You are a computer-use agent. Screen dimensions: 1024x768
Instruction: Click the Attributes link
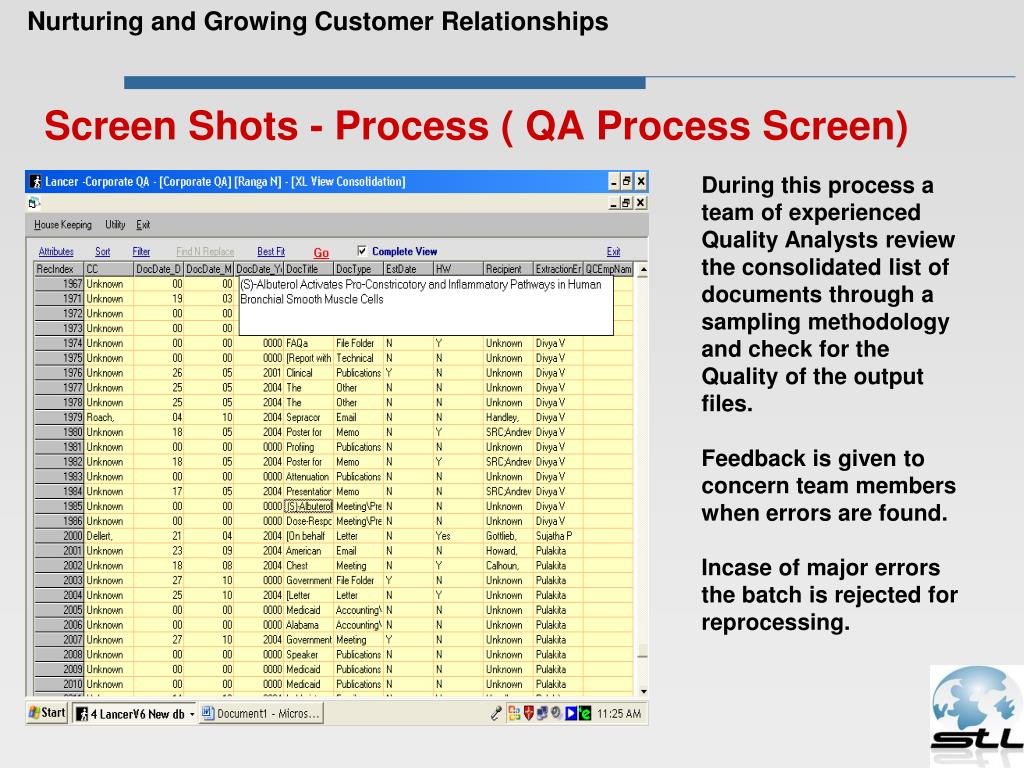pos(56,251)
